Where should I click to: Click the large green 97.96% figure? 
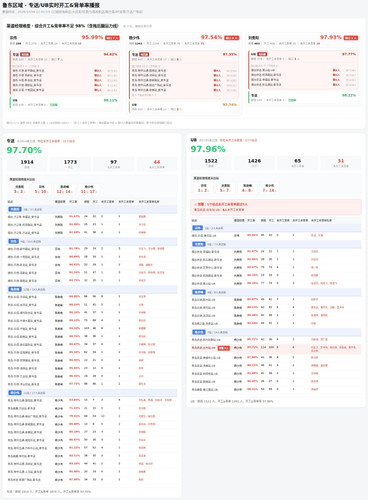tap(208, 149)
